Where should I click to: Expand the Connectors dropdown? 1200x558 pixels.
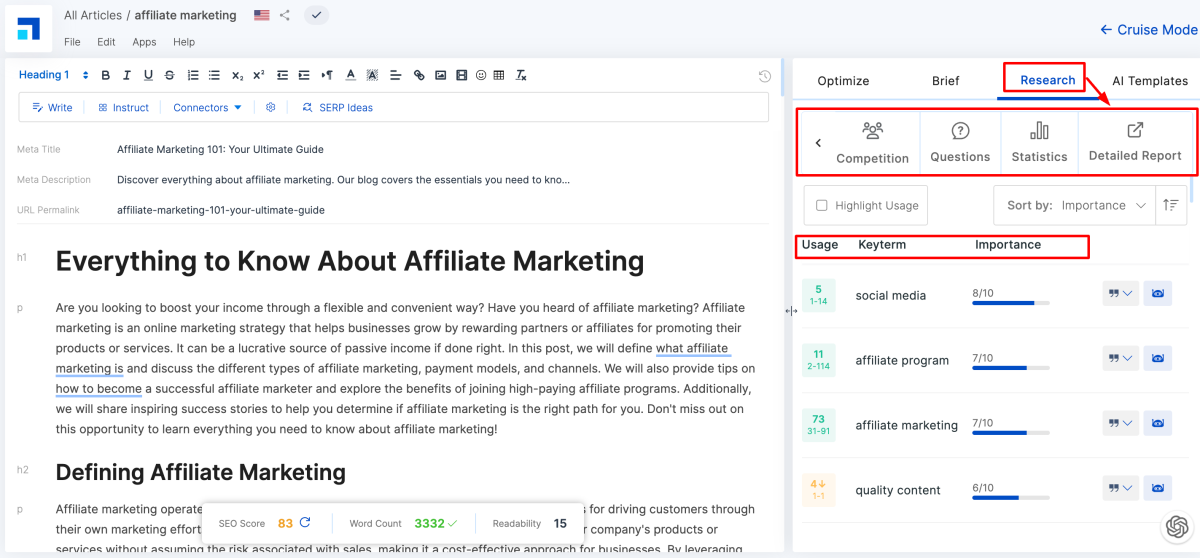tap(207, 107)
